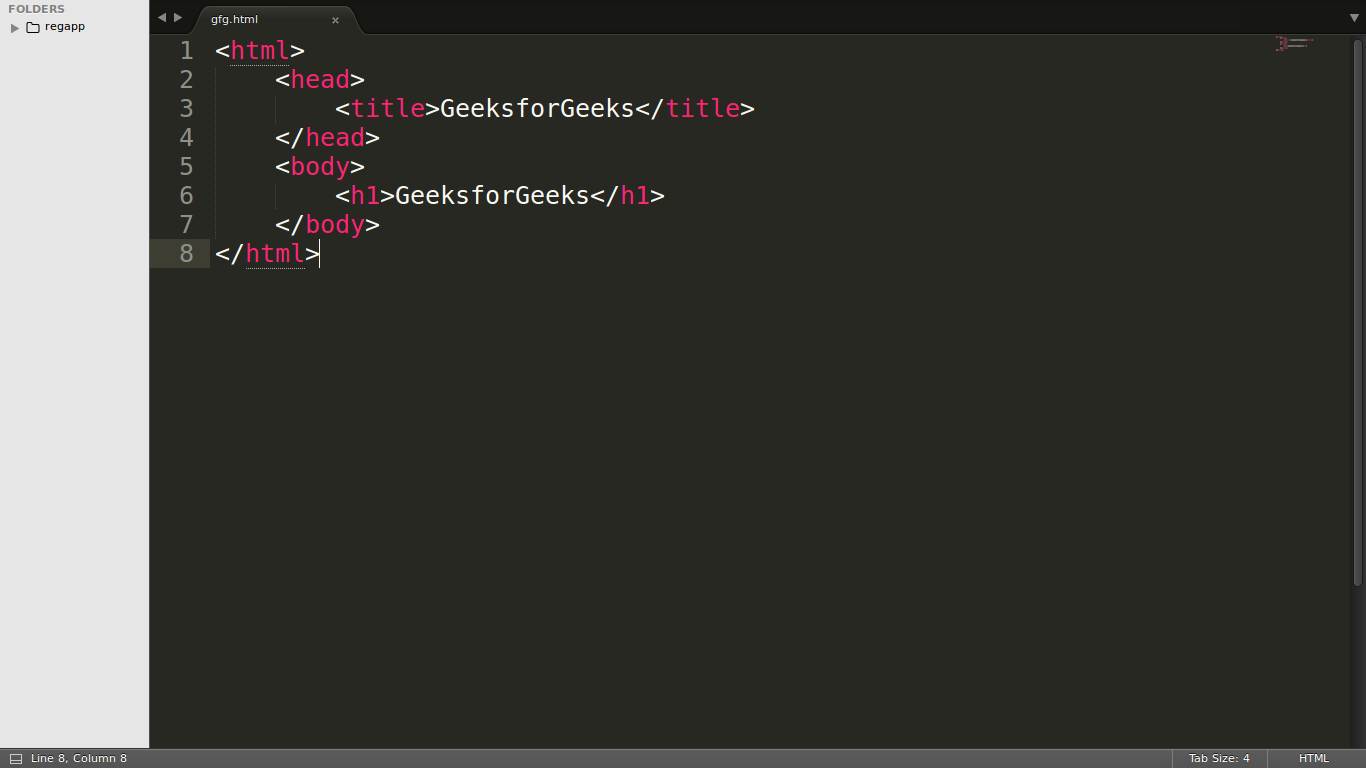Viewport: 1366px width, 768px height.
Task: Click the Tab Size: 4 status indicator
Action: coord(1218,758)
